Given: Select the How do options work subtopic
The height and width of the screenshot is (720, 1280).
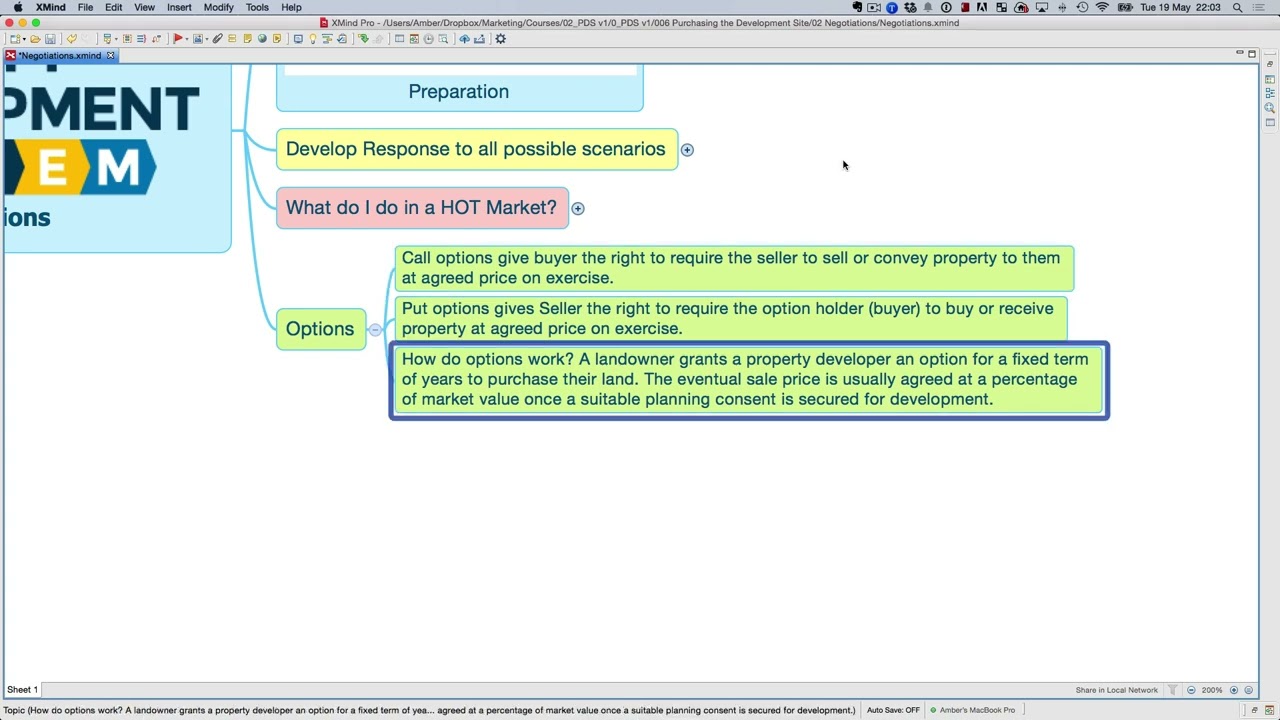Looking at the screenshot, I should pos(749,380).
